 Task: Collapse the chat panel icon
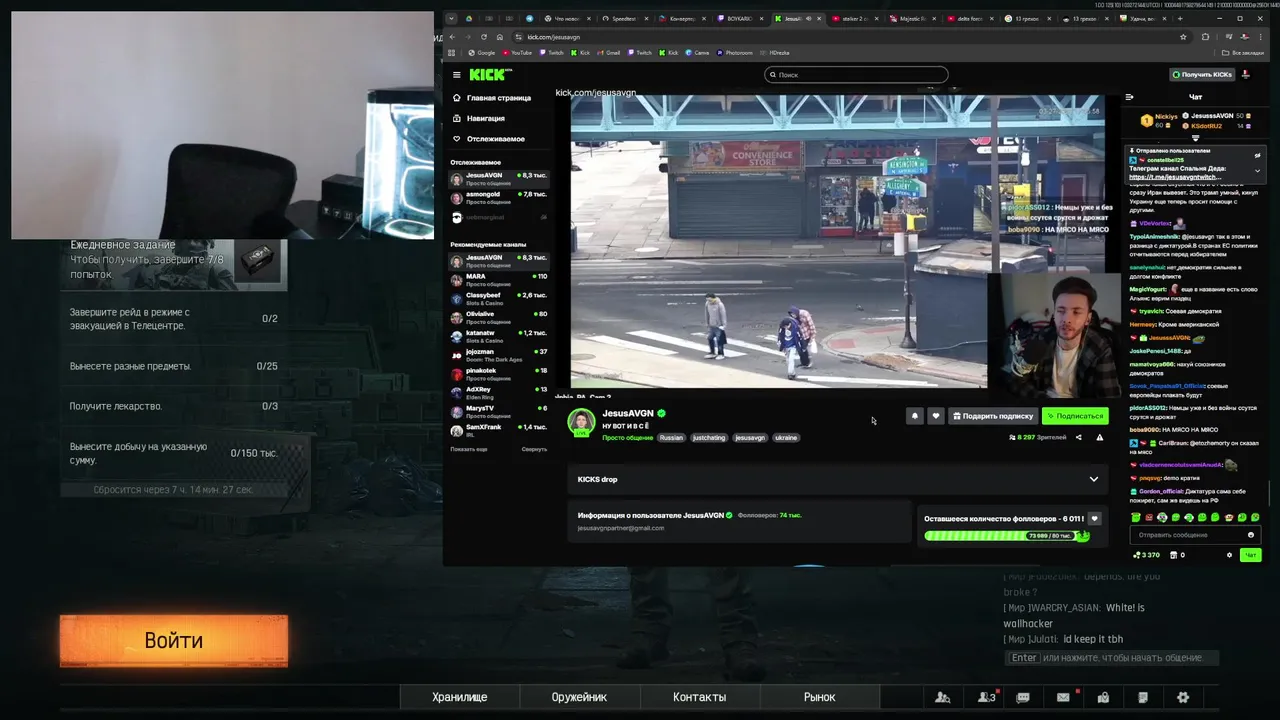pyautogui.click(x=1129, y=97)
